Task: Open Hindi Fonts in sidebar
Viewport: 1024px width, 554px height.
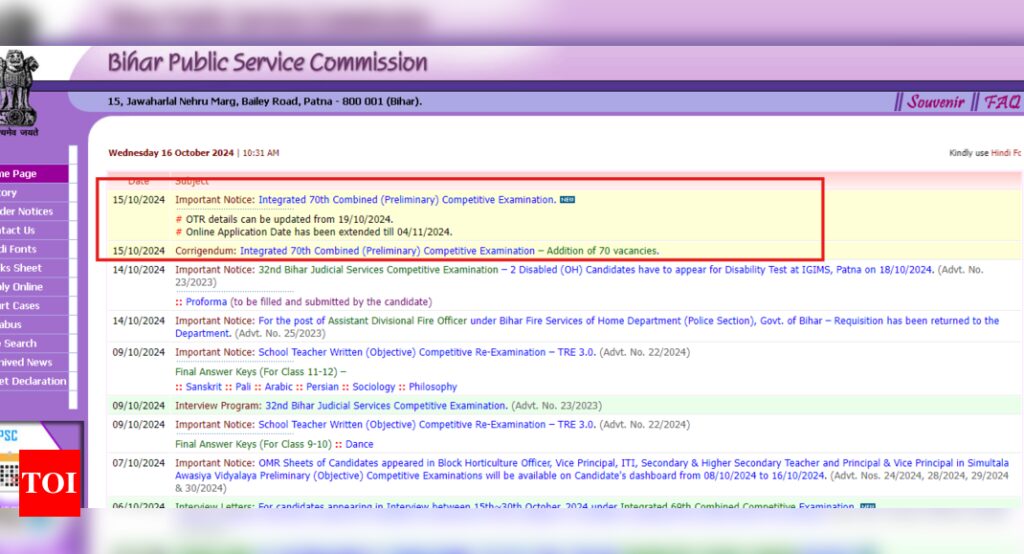Action: [x=34, y=250]
